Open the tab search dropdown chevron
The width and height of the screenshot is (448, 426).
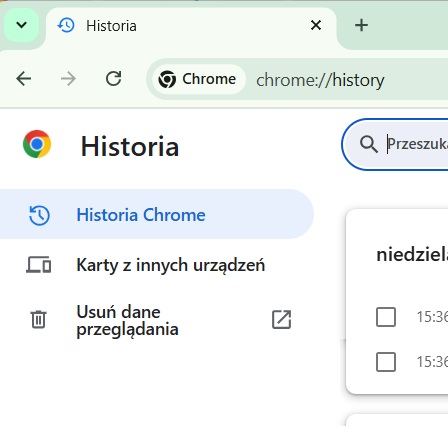point(21,25)
